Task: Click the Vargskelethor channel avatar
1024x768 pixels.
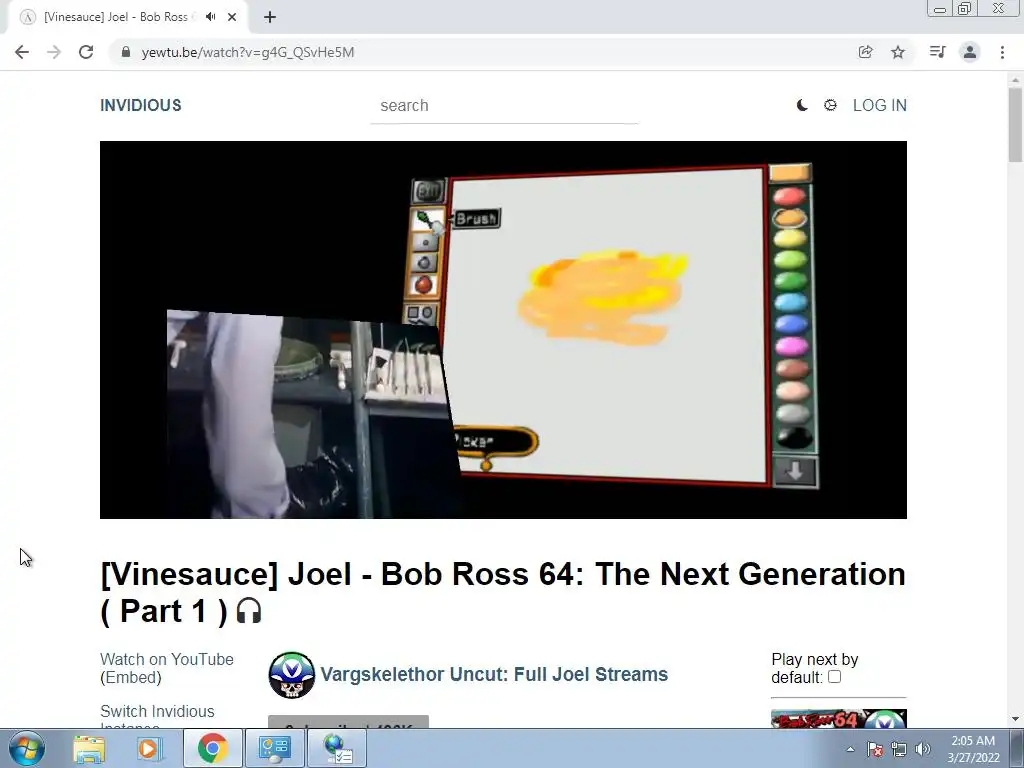Action: tap(291, 675)
